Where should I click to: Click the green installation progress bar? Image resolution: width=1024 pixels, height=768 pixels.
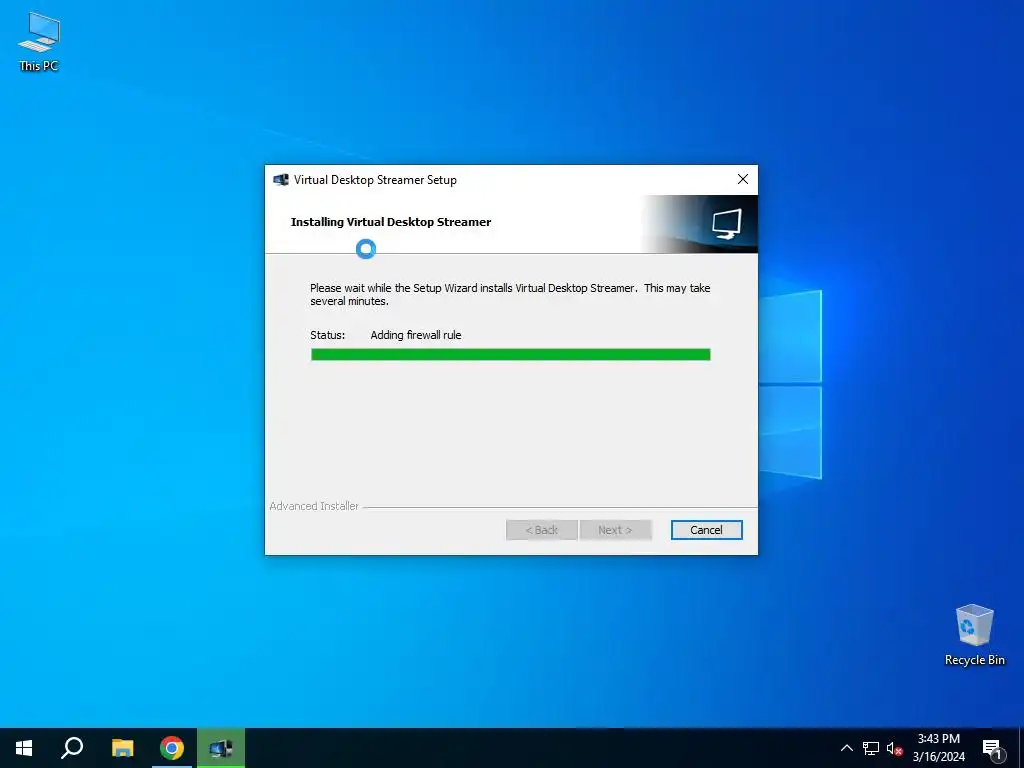(511, 355)
